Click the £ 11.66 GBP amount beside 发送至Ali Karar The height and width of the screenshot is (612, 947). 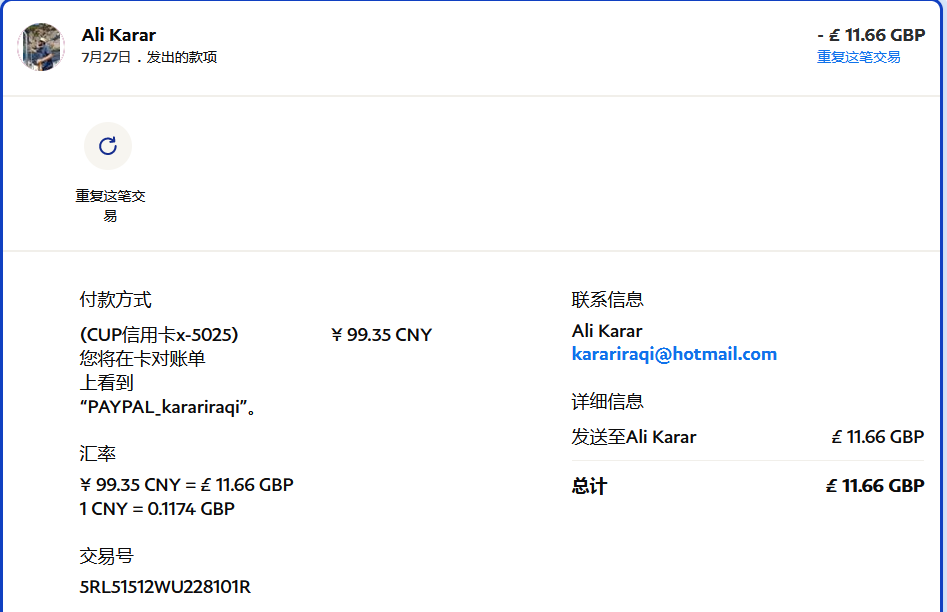click(878, 437)
